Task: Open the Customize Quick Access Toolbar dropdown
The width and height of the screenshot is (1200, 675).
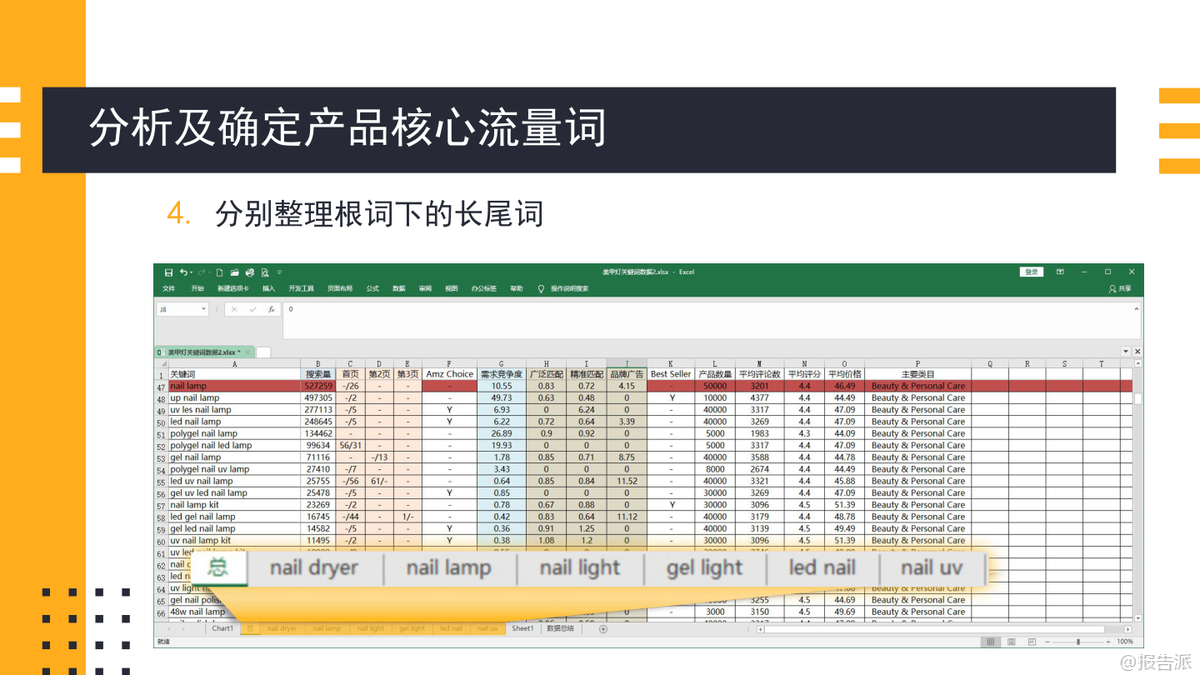Action: pyautogui.click(x=280, y=272)
